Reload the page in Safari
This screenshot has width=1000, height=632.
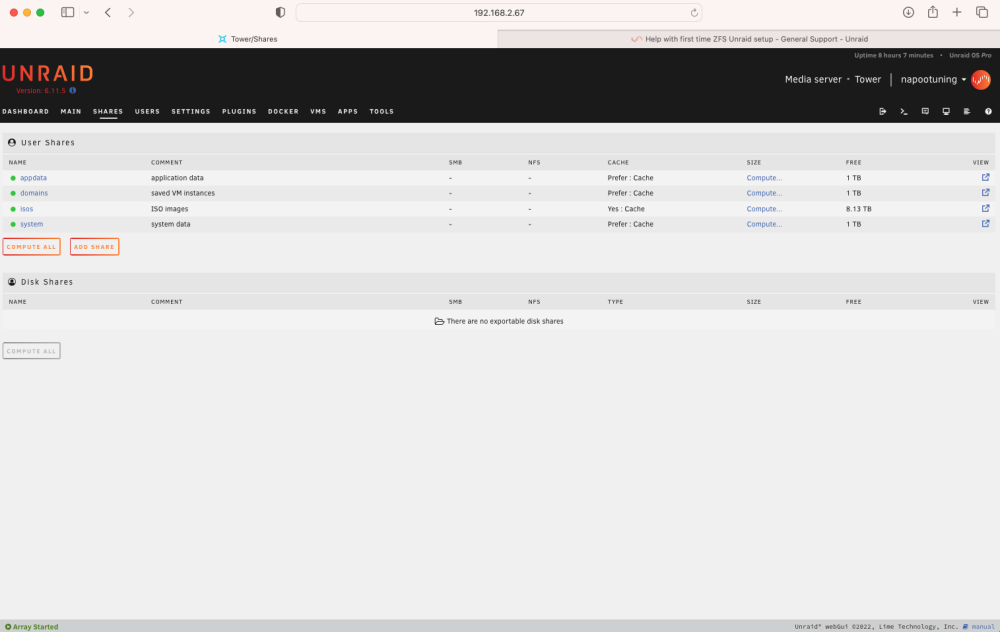click(x=694, y=13)
